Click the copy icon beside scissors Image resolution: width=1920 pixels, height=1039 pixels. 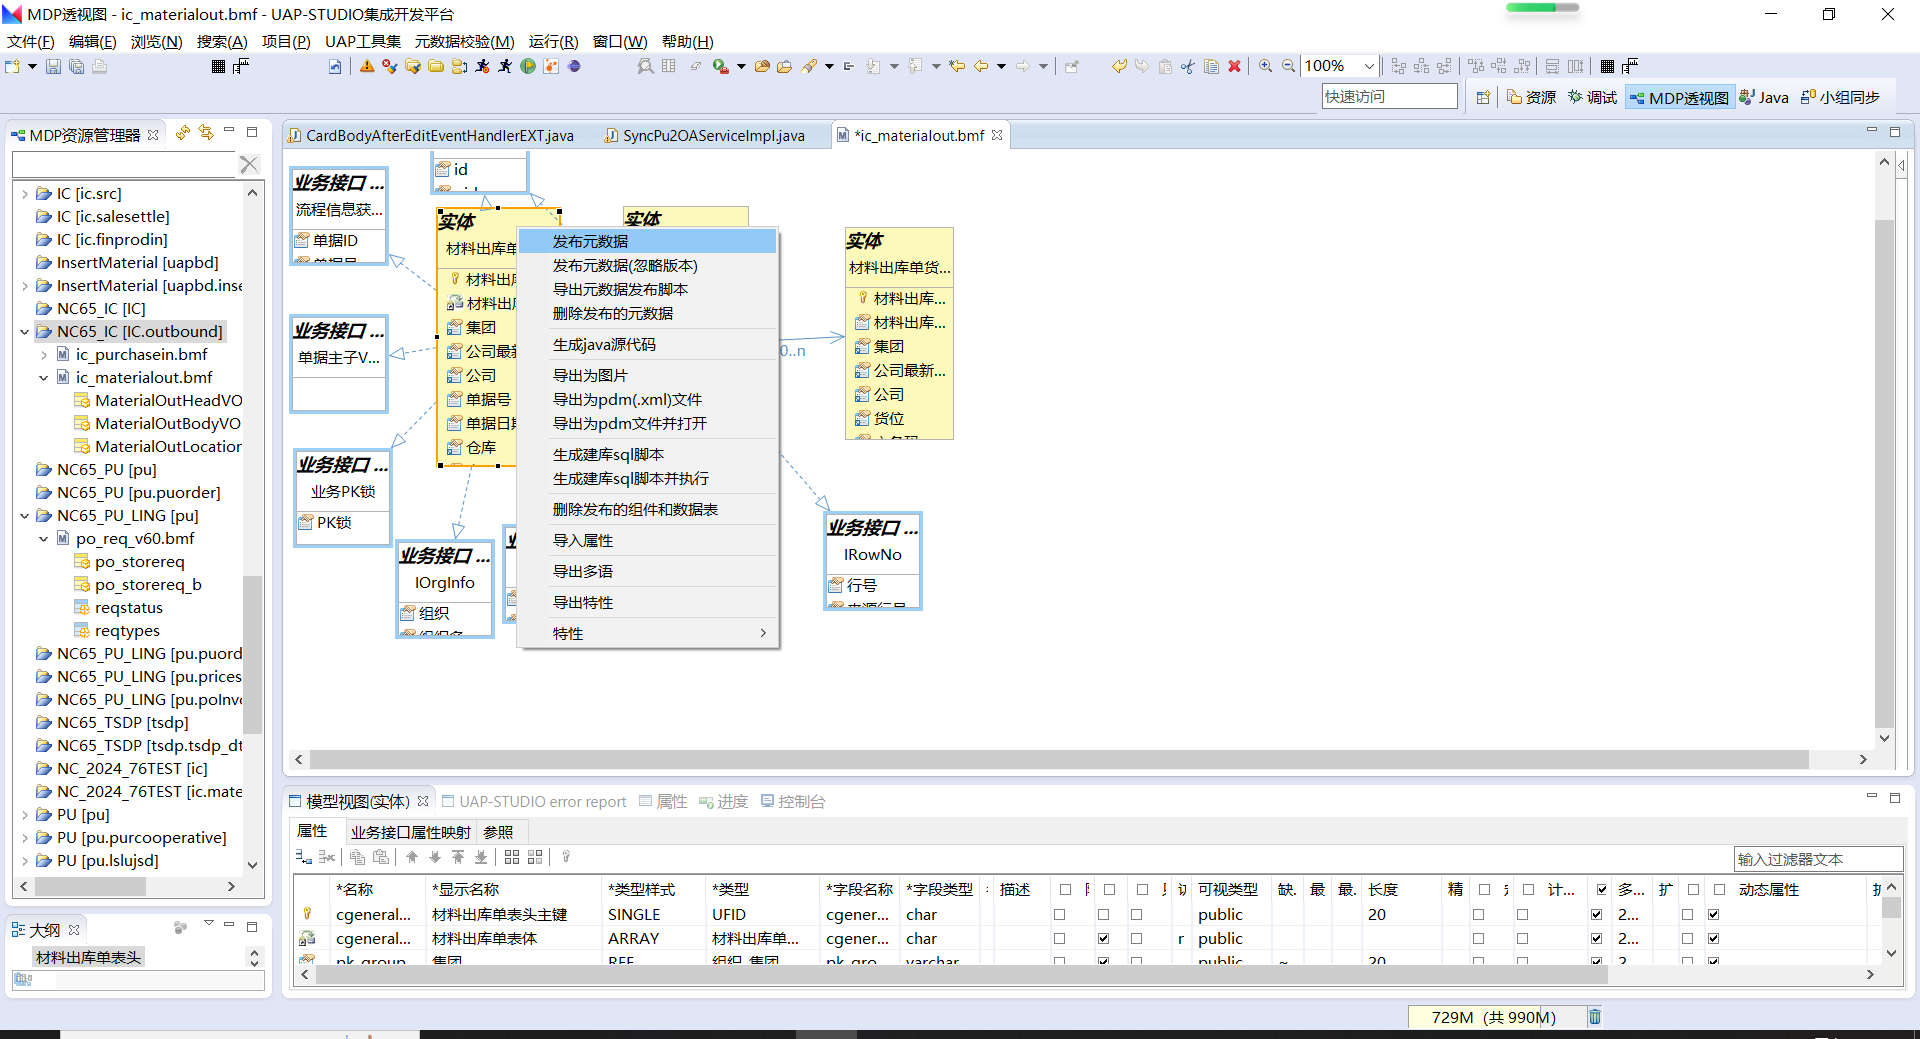click(1211, 66)
